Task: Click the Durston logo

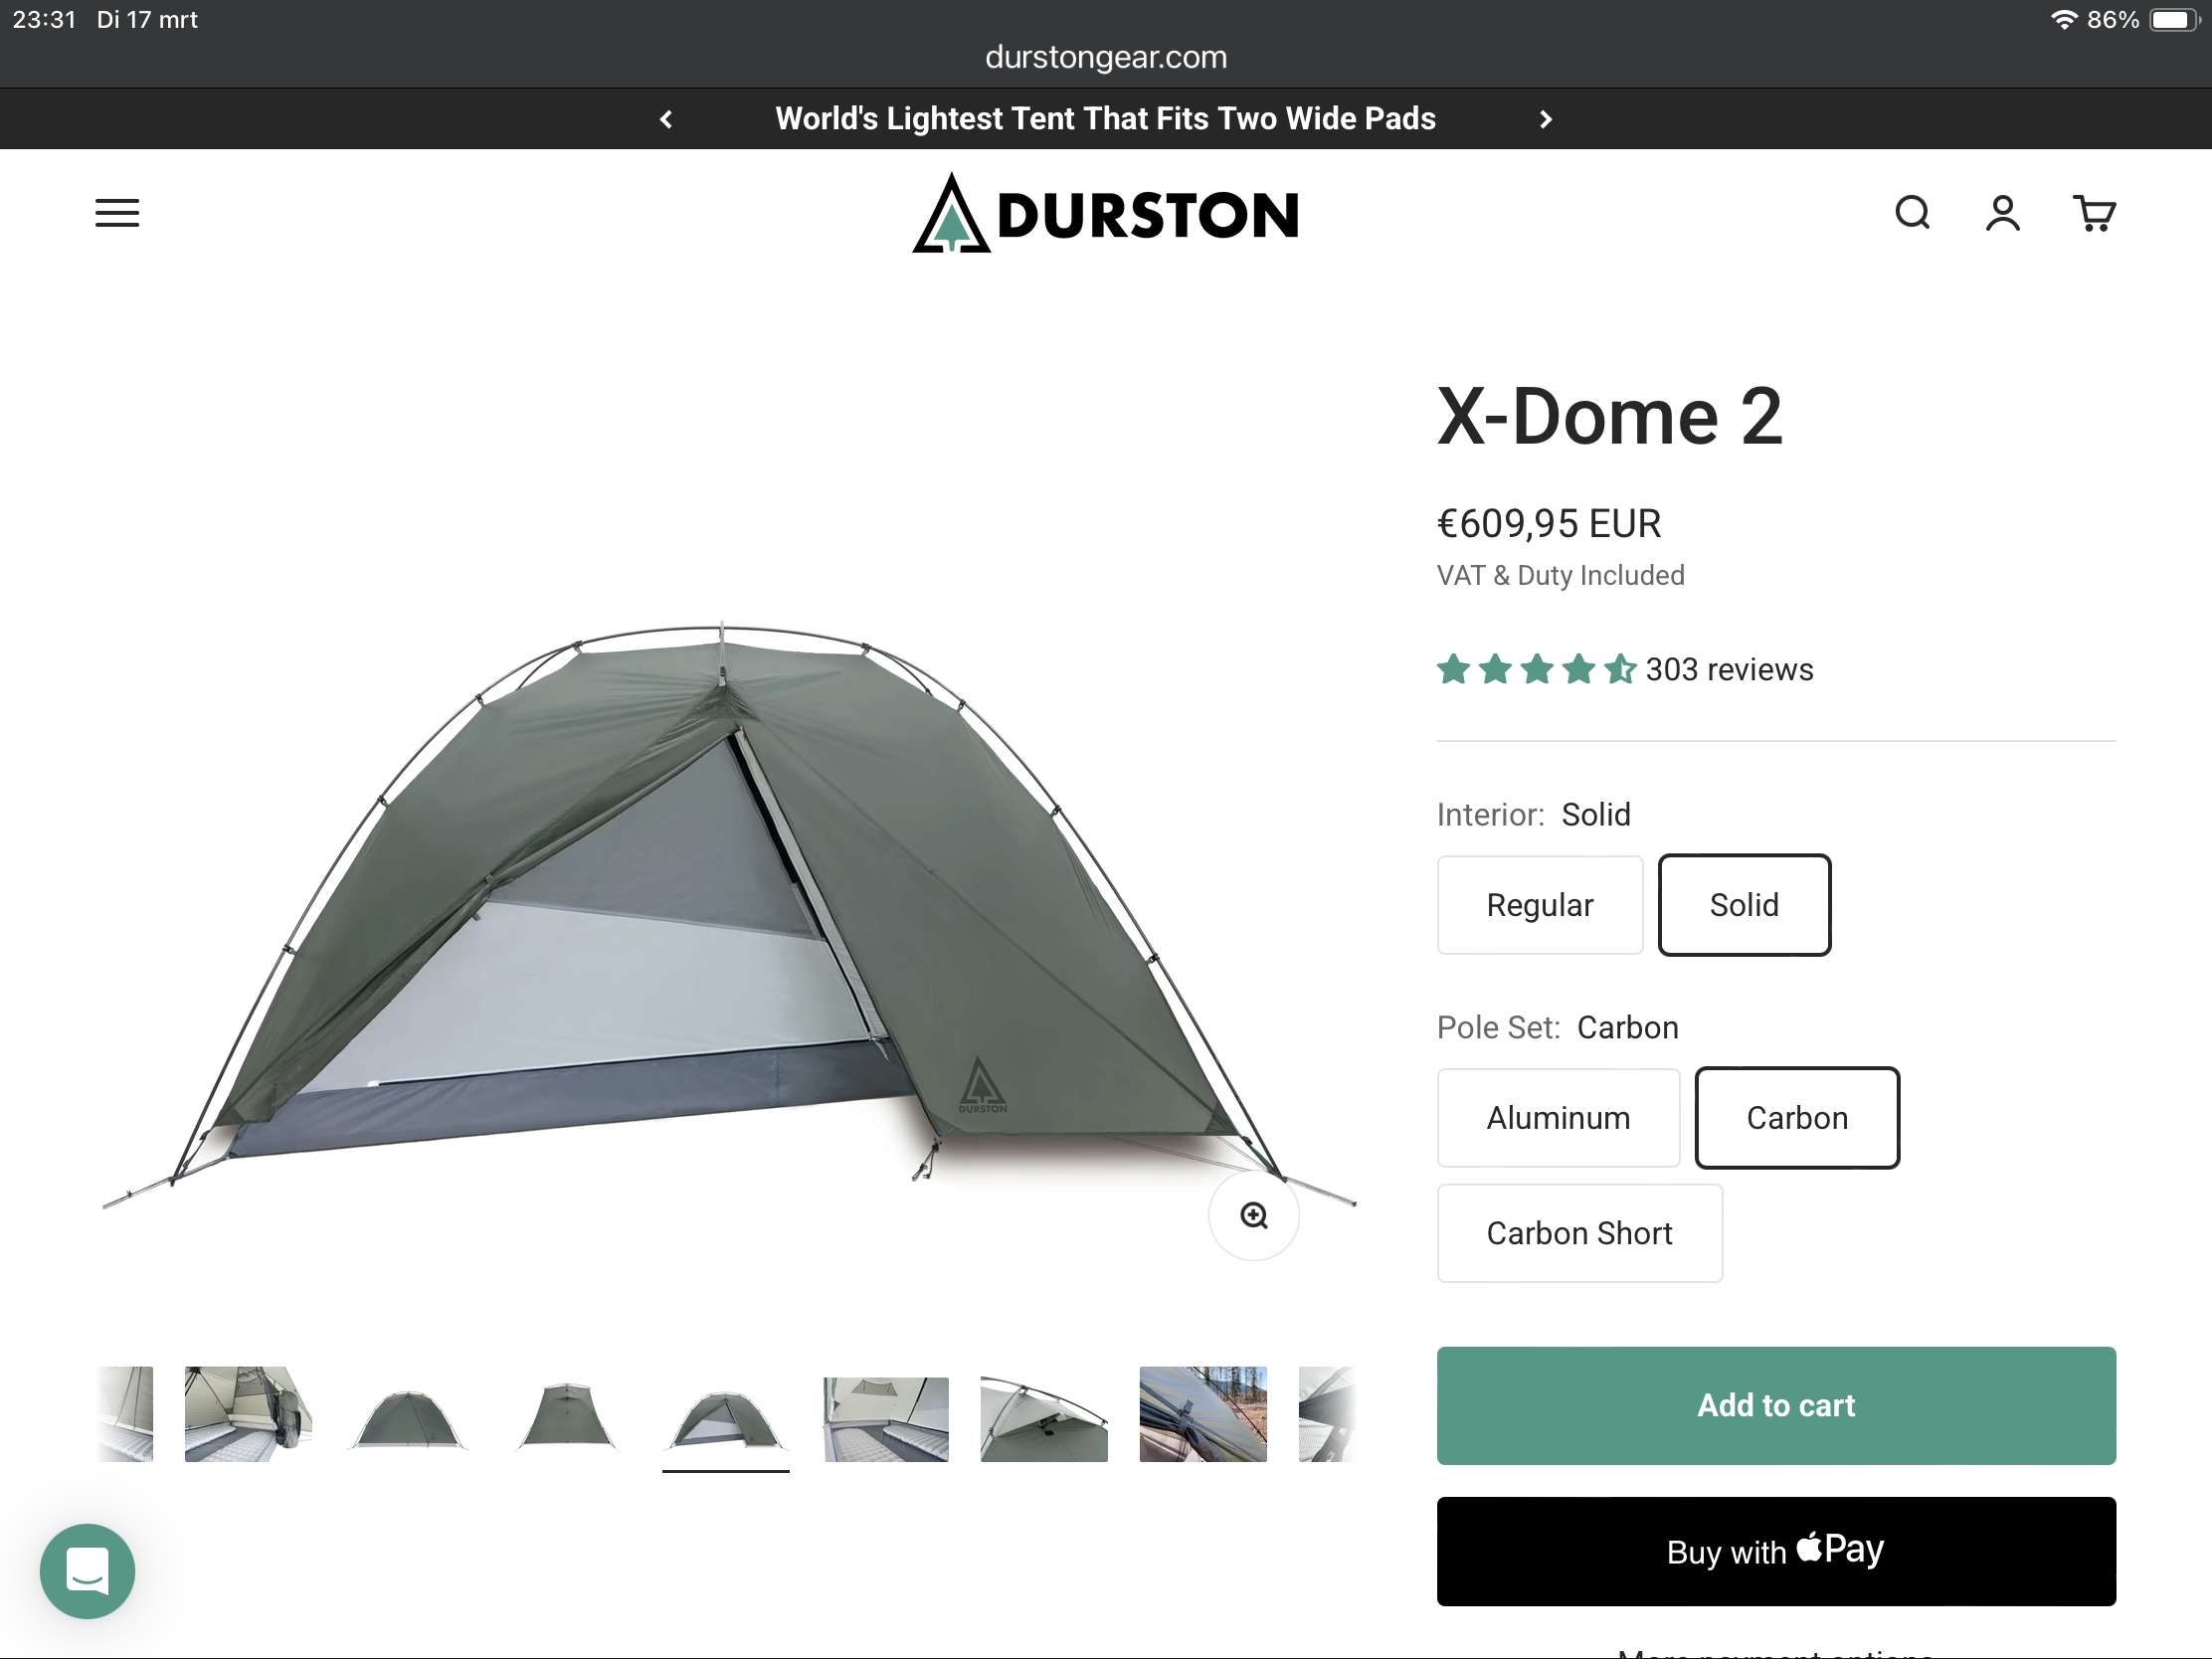Action: (x=1105, y=213)
